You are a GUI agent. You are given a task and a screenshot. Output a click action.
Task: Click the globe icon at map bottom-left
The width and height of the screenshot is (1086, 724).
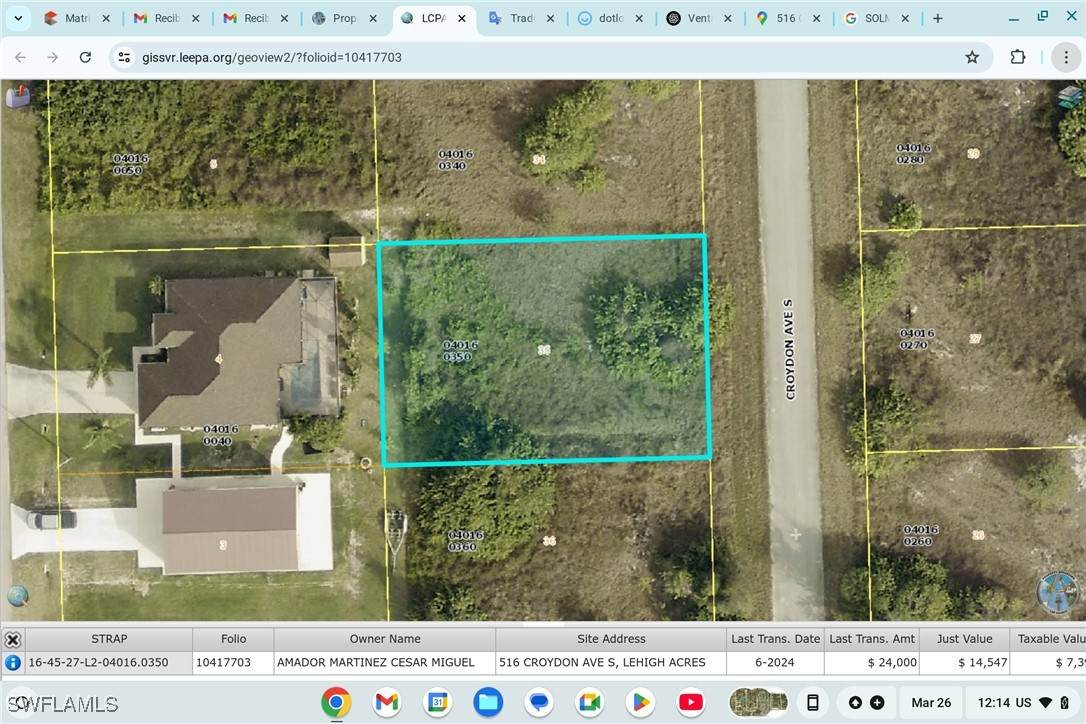click(x=18, y=597)
